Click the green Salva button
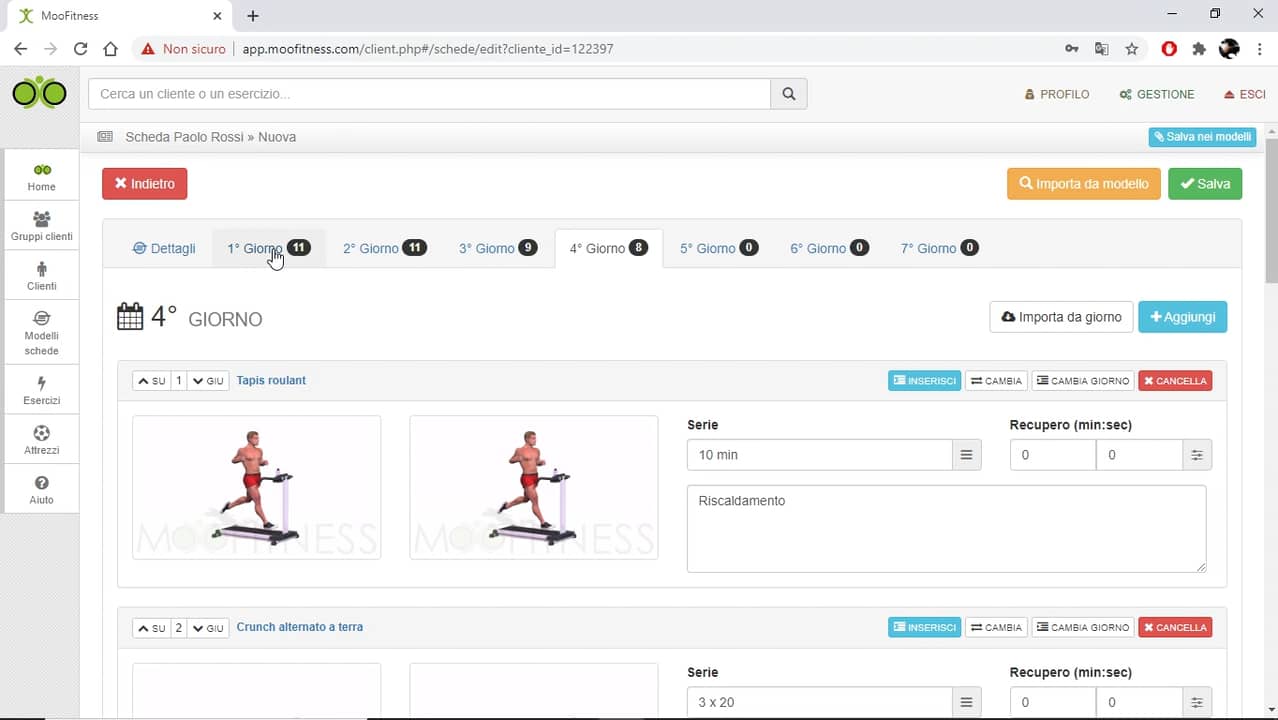Image resolution: width=1278 pixels, height=720 pixels. pyautogui.click(x=1205, y=184)
